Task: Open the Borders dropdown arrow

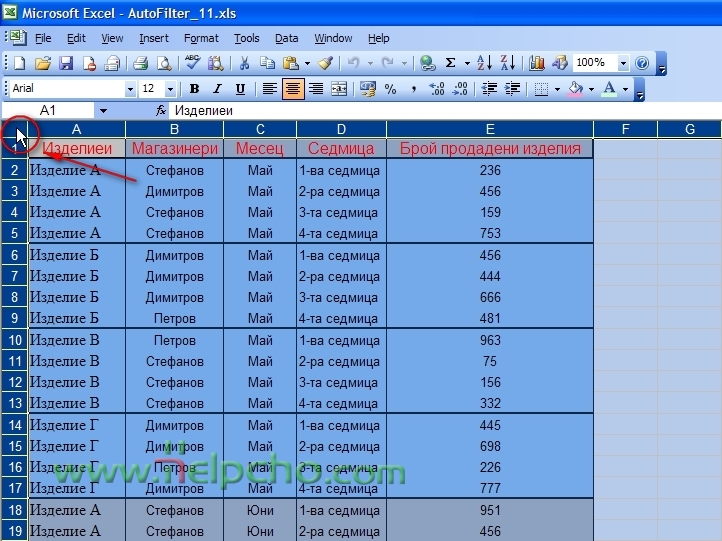Action: [557, 89]
